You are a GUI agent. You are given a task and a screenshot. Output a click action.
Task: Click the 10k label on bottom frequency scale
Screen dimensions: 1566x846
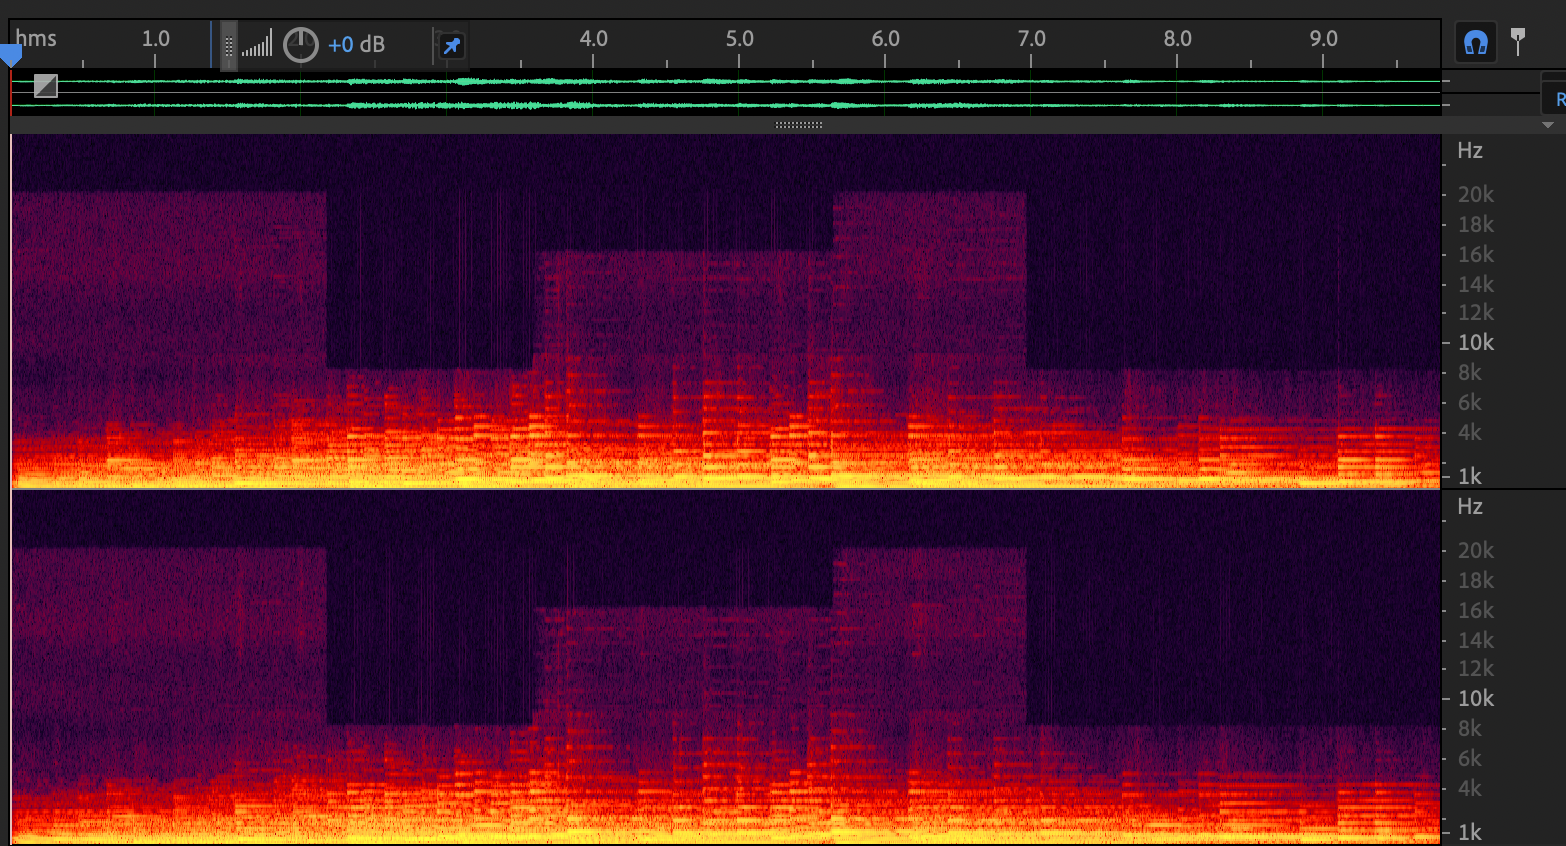coord(1475,698)
